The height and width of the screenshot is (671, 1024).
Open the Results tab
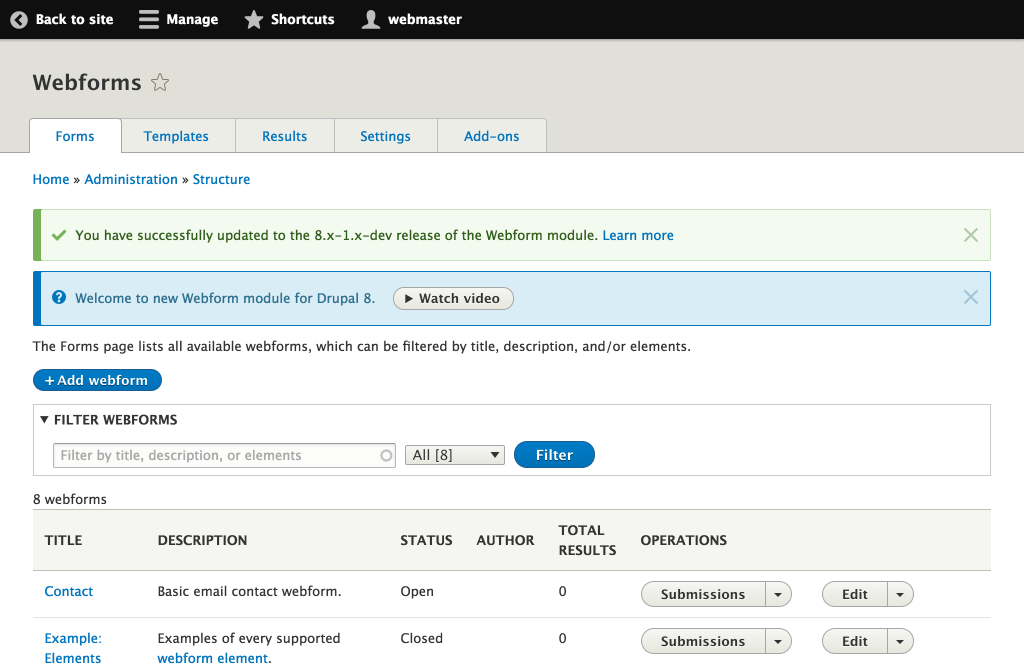click(285, 136)
